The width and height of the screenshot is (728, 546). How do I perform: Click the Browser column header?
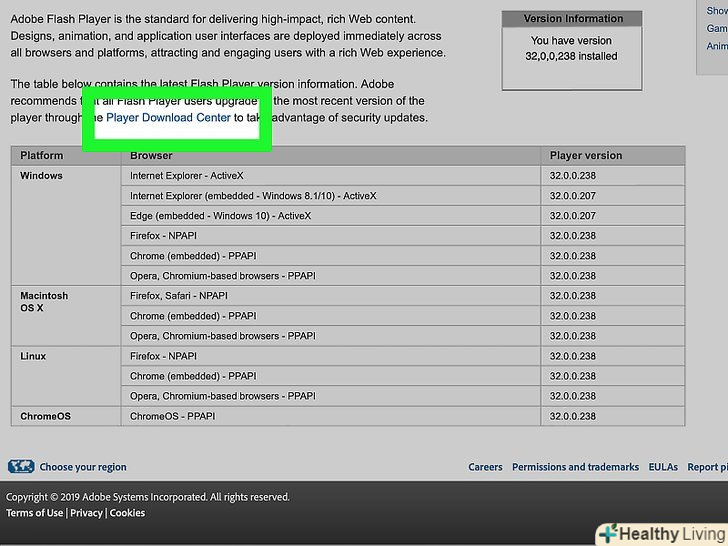331,156
